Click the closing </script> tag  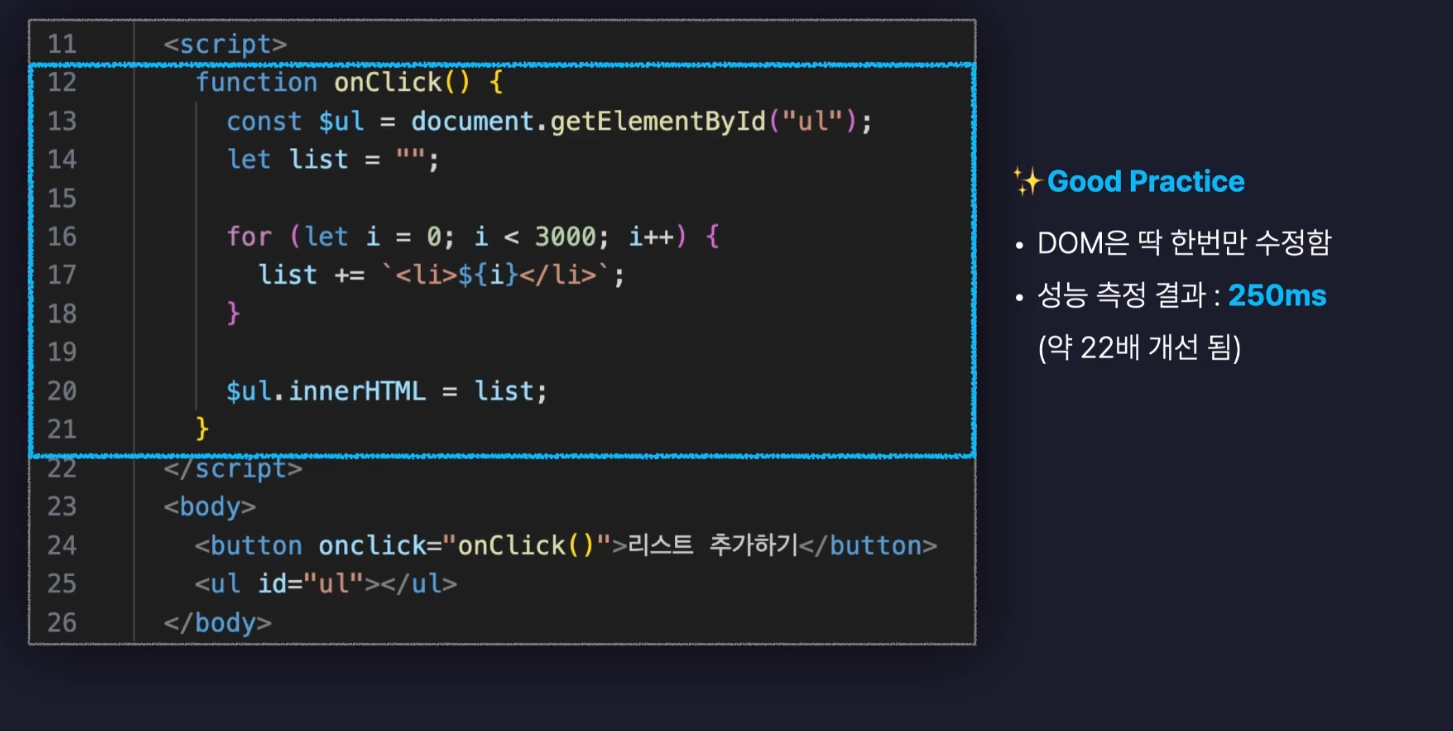(233, 468)
